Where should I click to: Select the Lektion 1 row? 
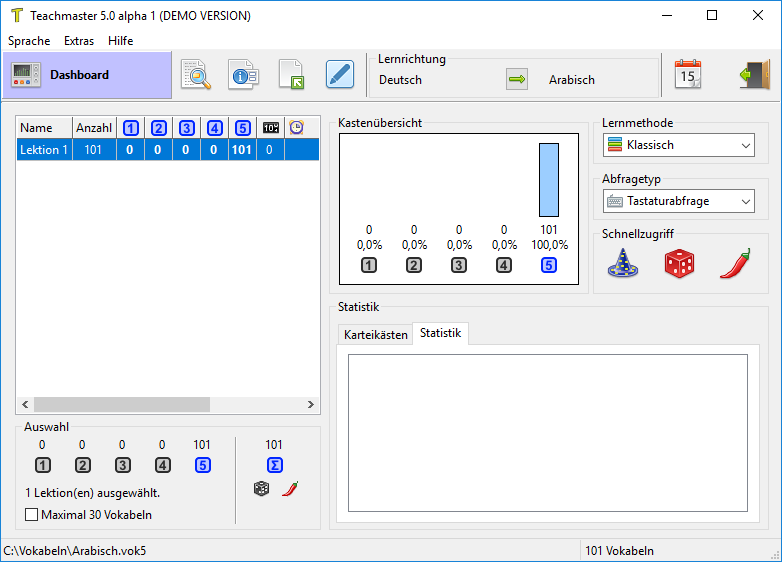45,150
